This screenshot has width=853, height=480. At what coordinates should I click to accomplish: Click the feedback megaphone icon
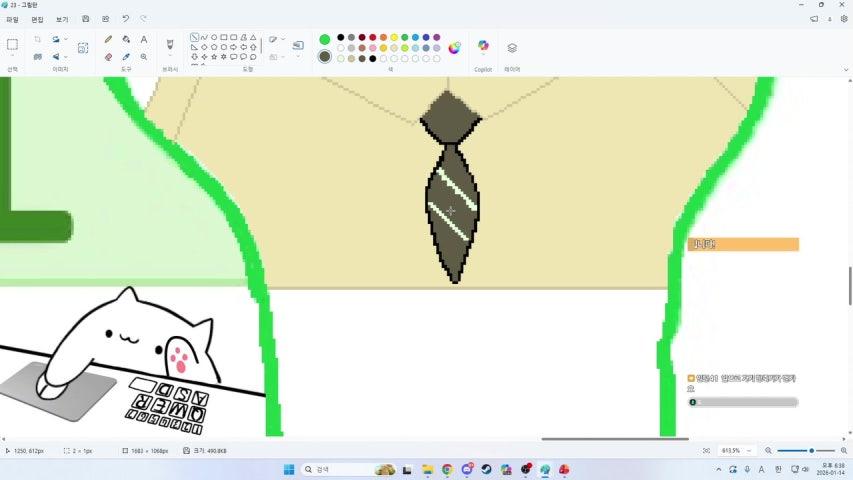(814, 19)
